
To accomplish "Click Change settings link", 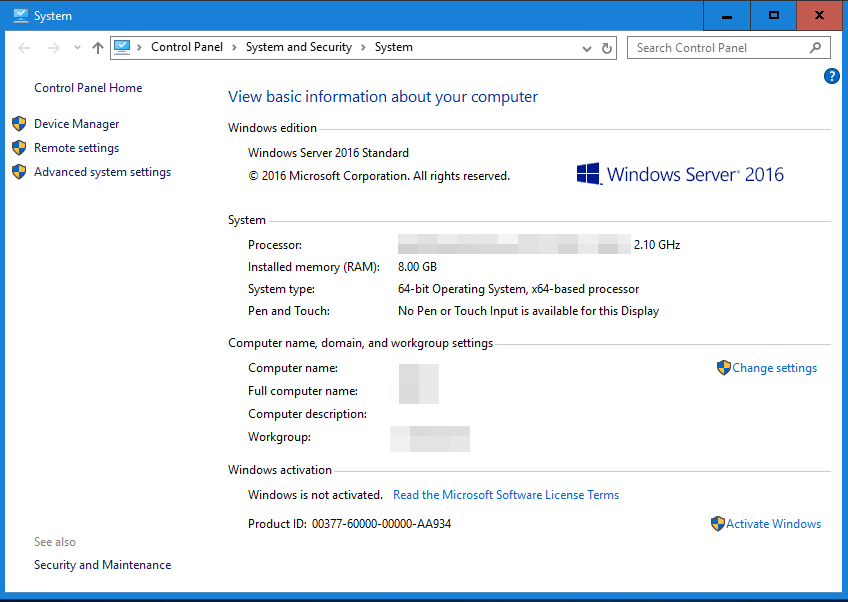I will click(x=774, y=368).
